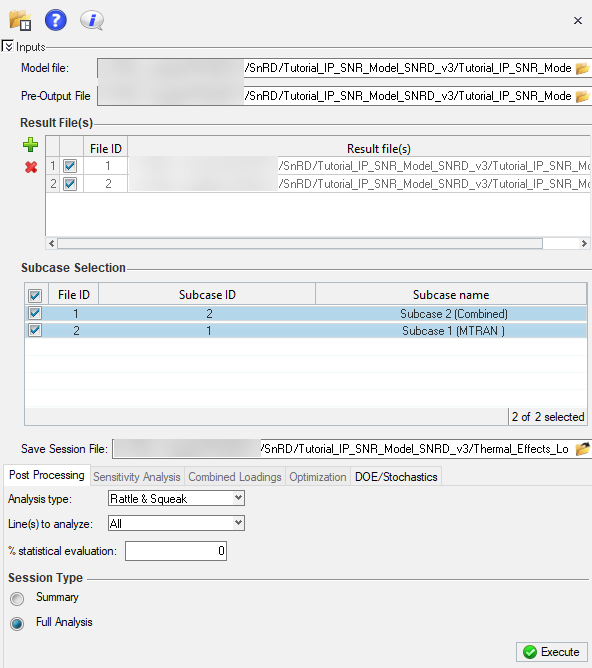Screen dimensions: 592x668
Task: Click the File ID header in Subcase Selection
Action: [74, 295]
